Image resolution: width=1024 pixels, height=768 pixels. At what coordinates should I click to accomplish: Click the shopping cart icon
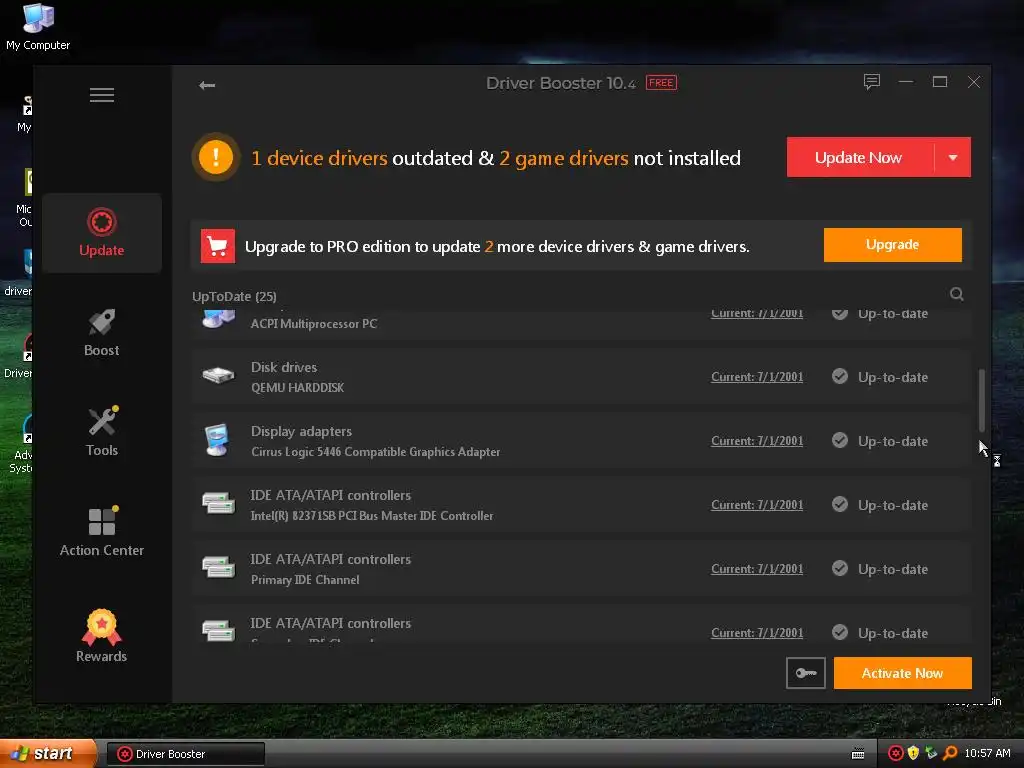tap(217, 246)
